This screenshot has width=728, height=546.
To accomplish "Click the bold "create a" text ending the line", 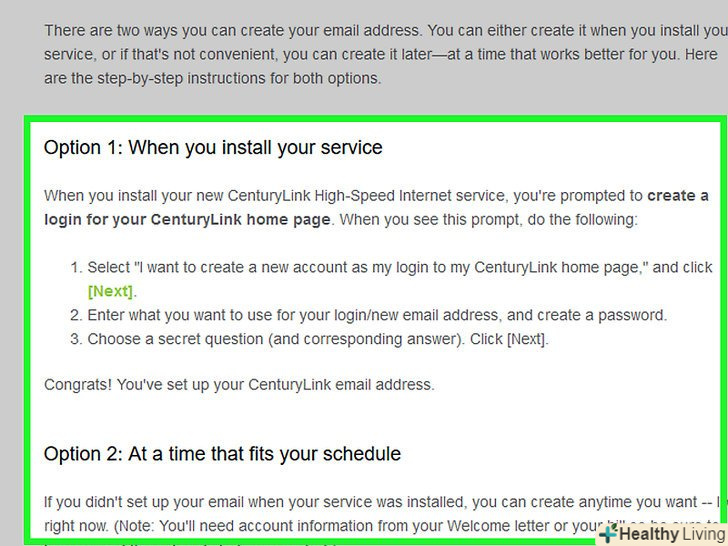I will (677, 196).
